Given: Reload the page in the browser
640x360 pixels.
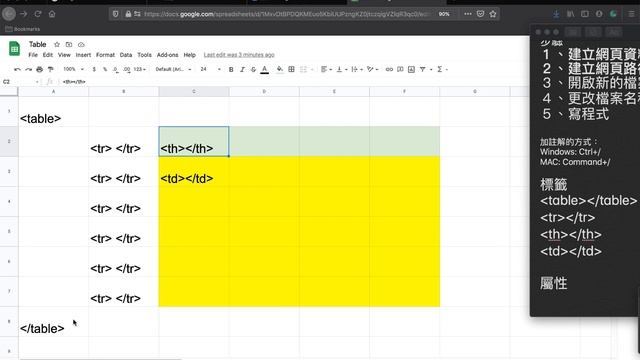Looking at the screenshot, I should (x=38, y=14).
